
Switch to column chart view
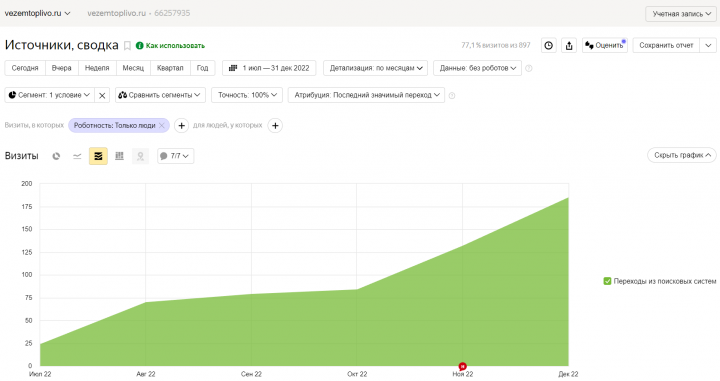pos(119,156)
